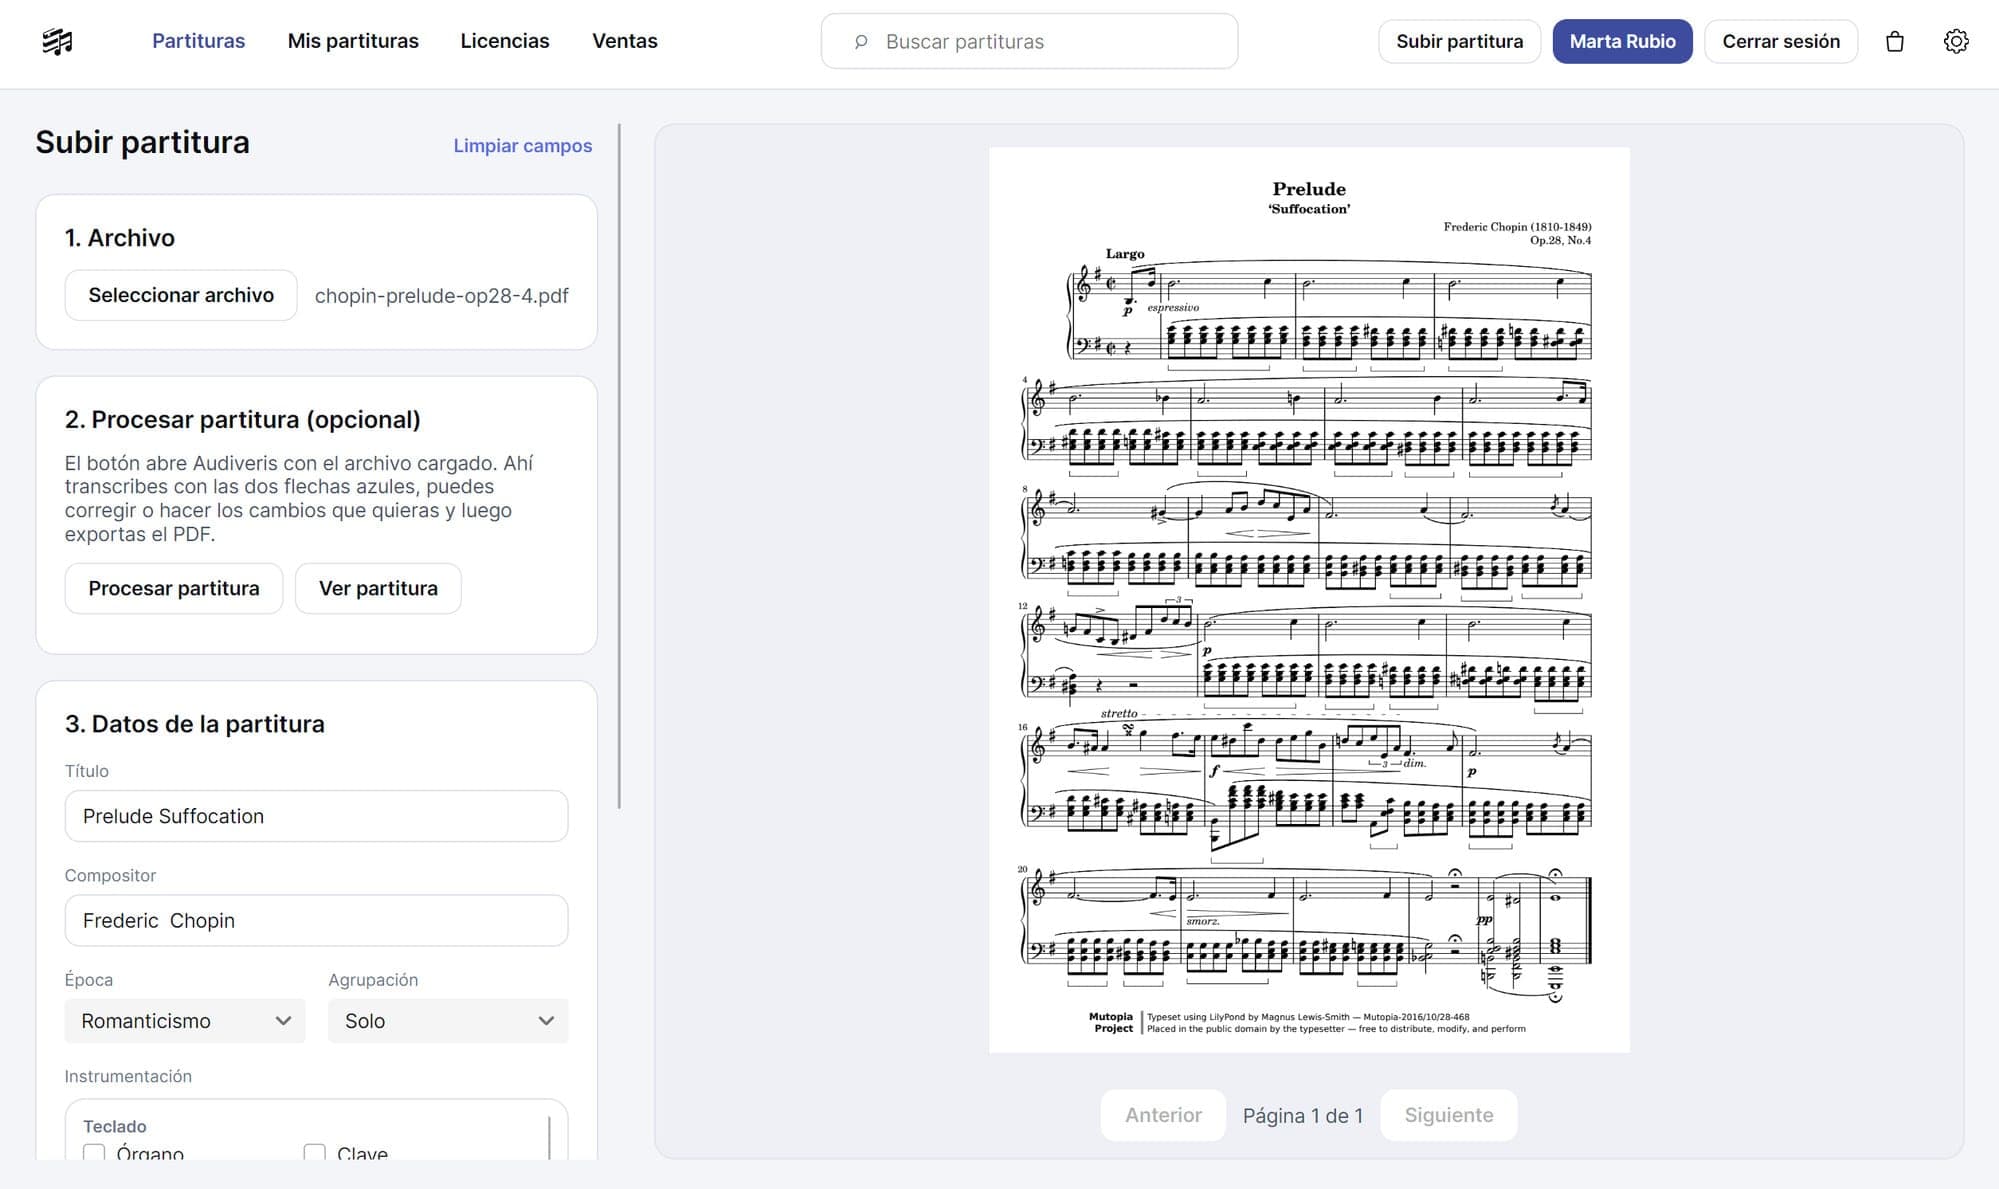The height and width of the screenshot is (1189, 1999).
Task: Open Mis partituras in the navigation
Action: tap(353, 41)
